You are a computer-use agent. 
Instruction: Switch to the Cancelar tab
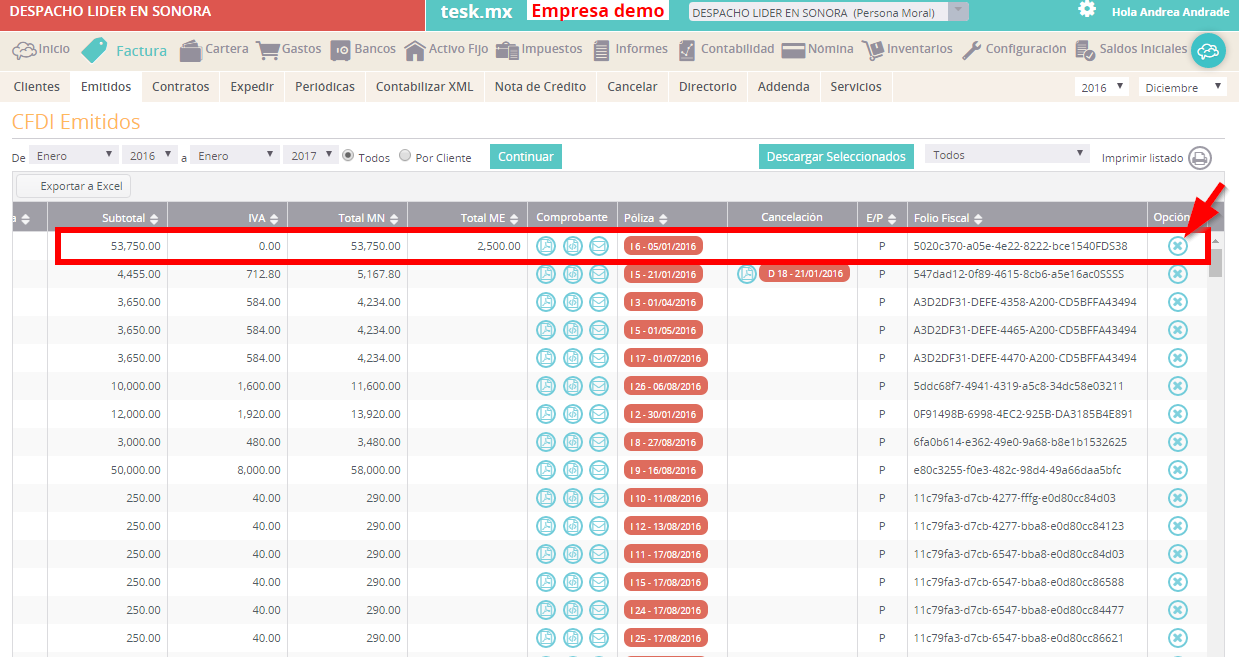[633, 87]
